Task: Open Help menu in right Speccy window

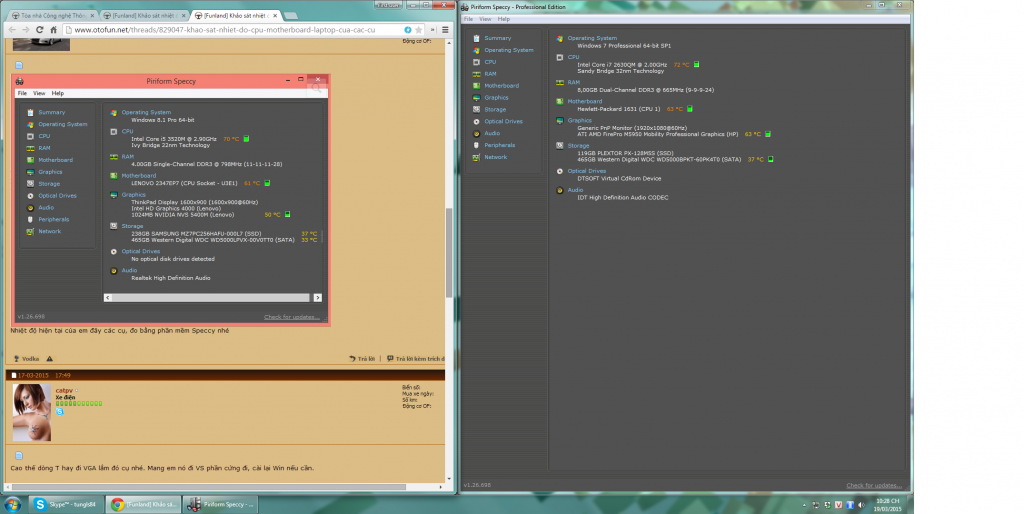Action: pos(503,19)
